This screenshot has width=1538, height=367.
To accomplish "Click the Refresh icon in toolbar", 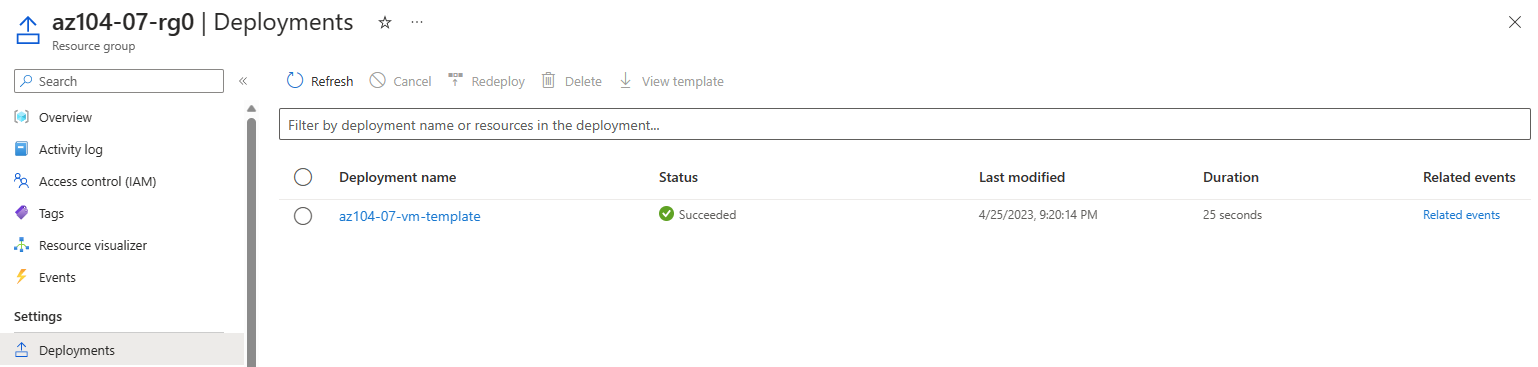I will pyautogui.click(x=295, y=81).
